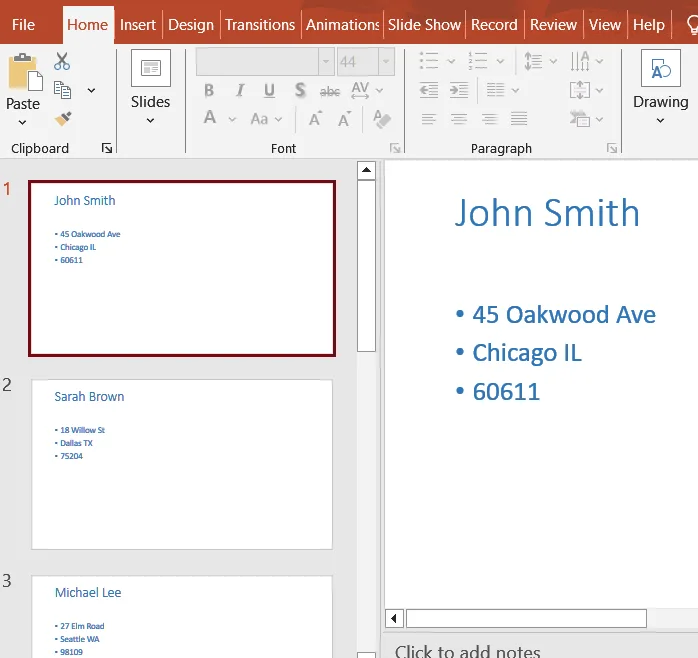Viewport: 698px width, 658px height.
Task: Toggle Italic formatting
Action: pos(240,90)
